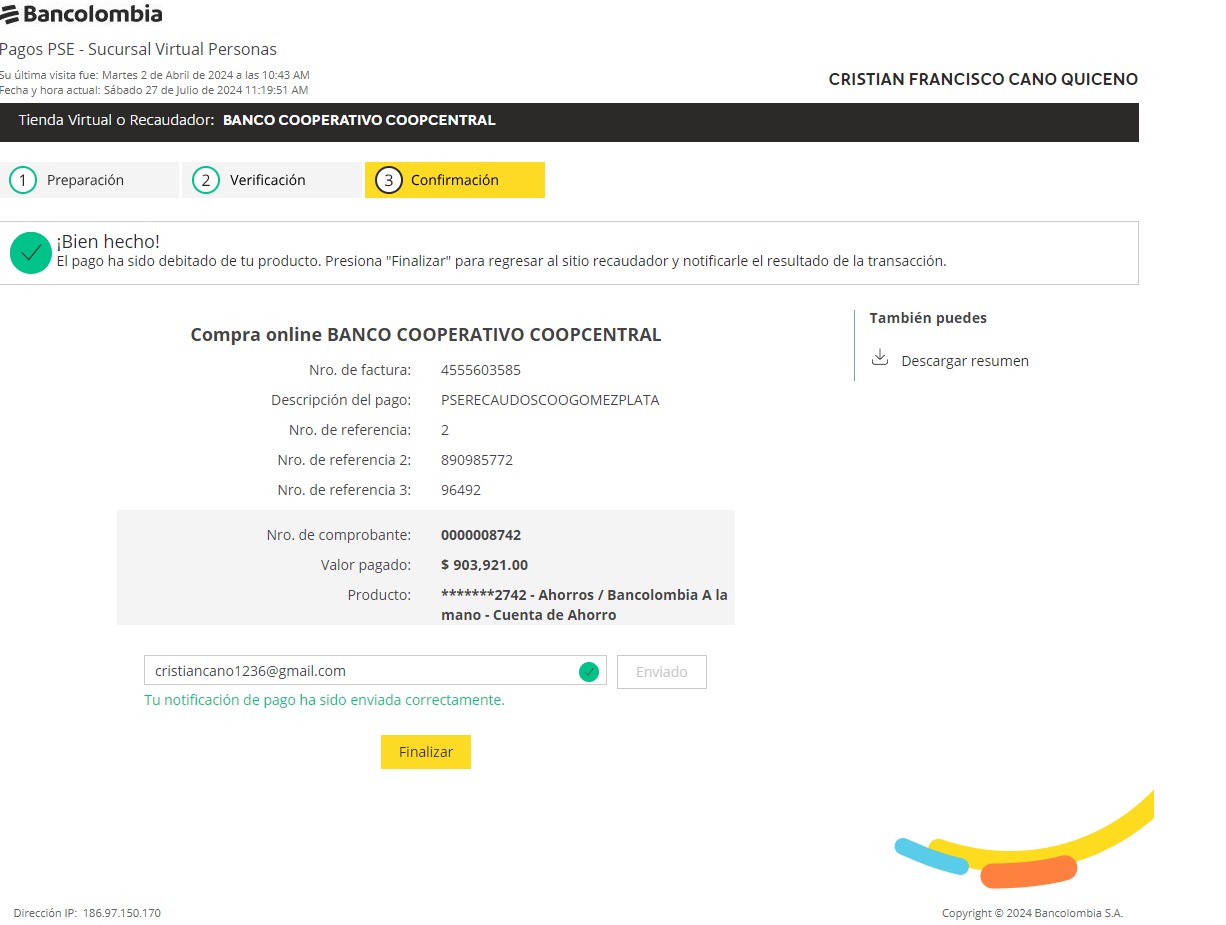
Task: Click the BANCO COOPERATIVO COOPCENTRAL text in the dark header bar
Action: point(358,120)
